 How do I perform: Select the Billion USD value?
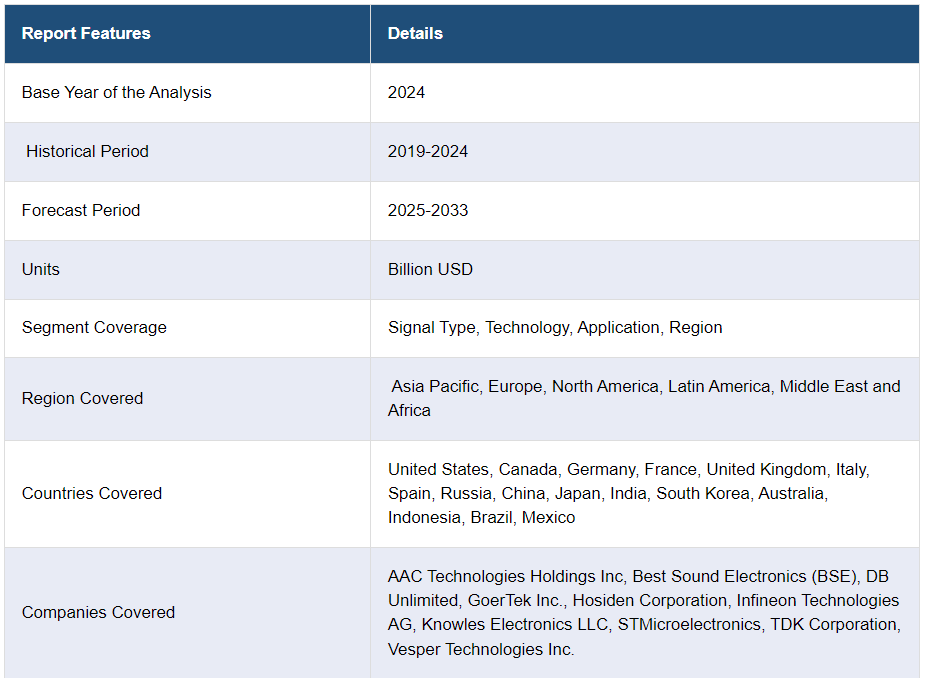tap(430, 269)
